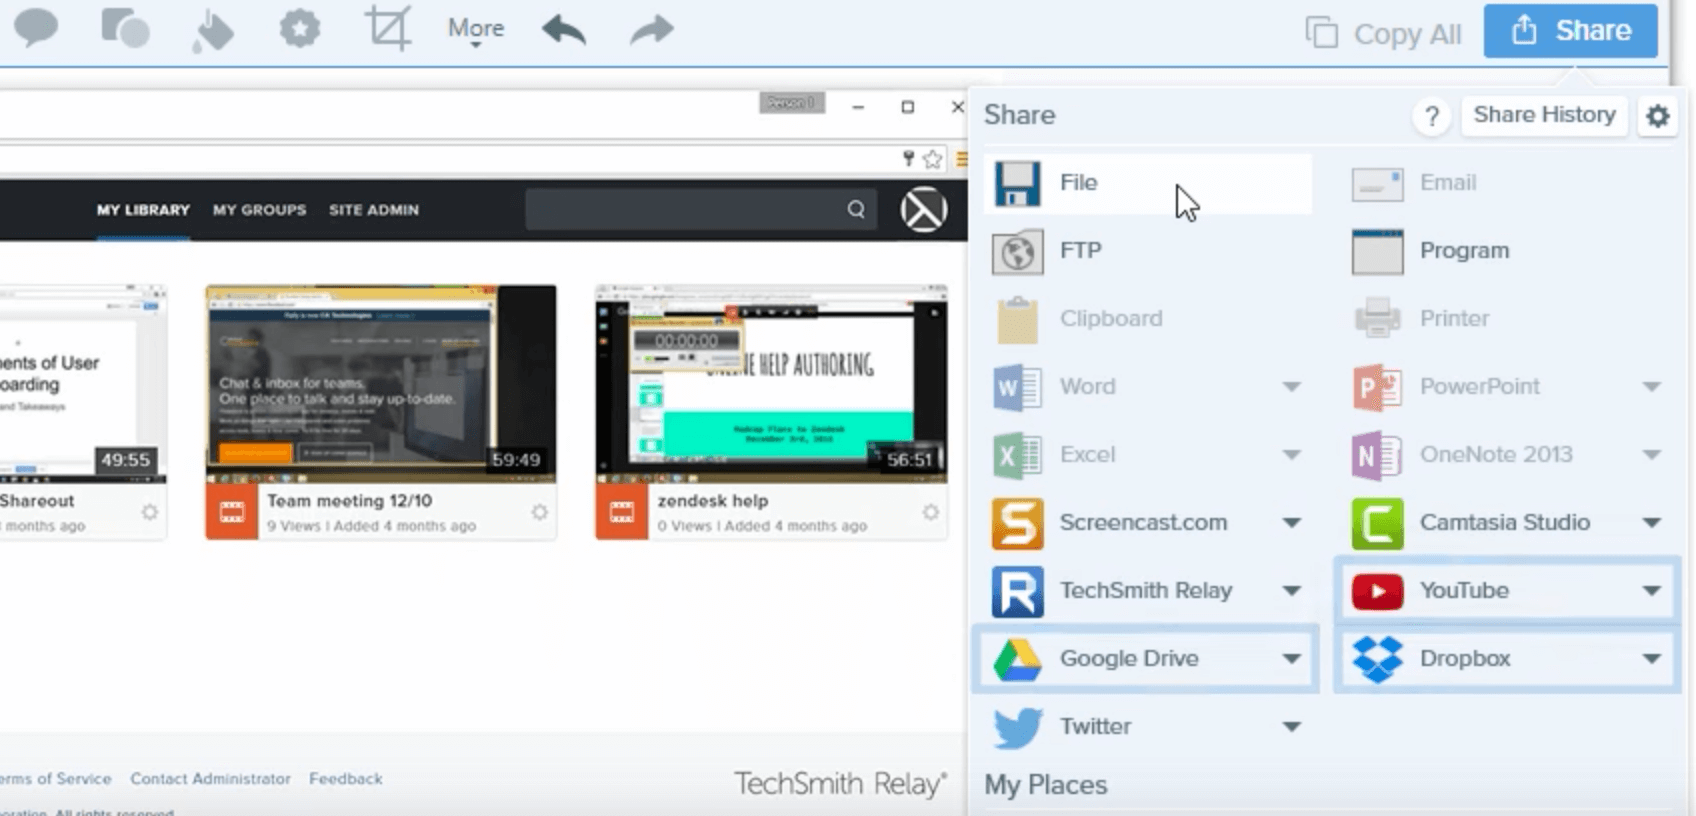Image resolution: width=1696 pixels, height=816 pixels.
Task: Expand YouTube options arrow
Action: tap(1651, 591)
